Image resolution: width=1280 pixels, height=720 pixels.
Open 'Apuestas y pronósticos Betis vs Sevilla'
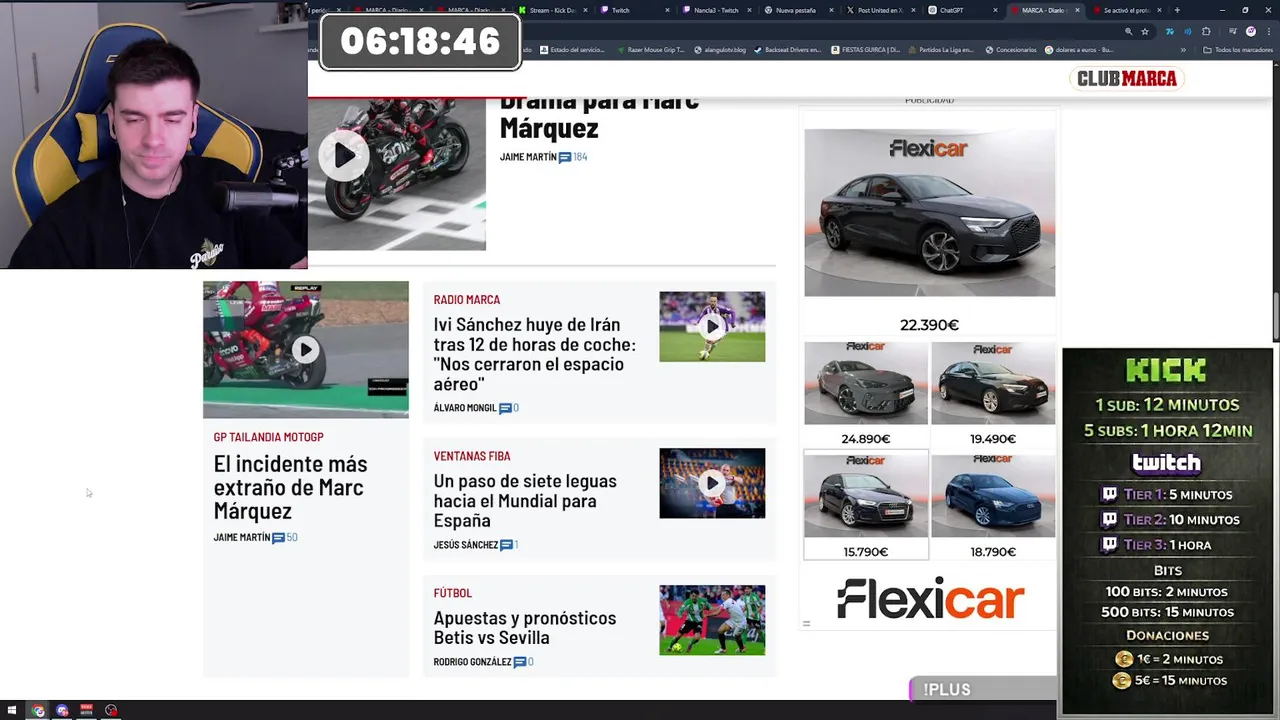524,628
